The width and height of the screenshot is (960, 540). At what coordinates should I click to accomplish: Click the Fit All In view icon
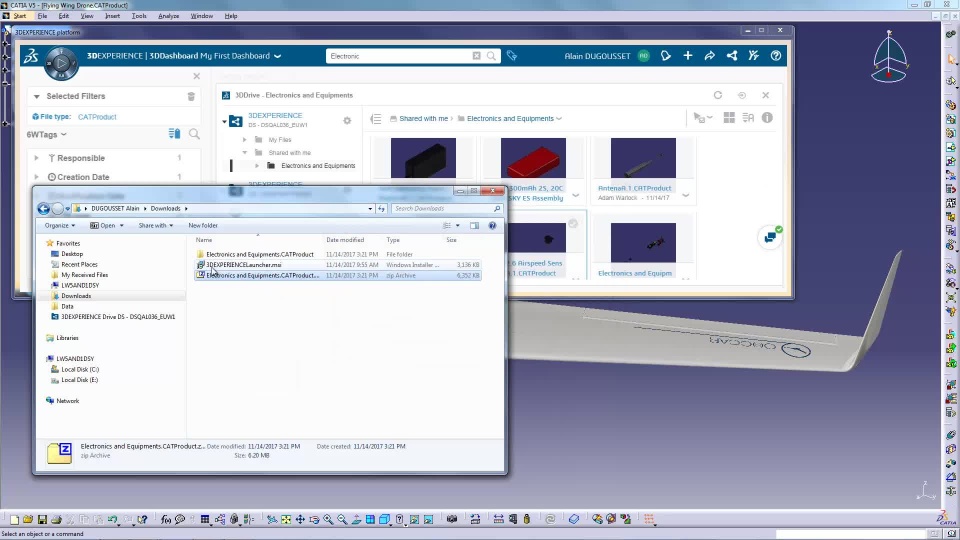click(286, 519)
